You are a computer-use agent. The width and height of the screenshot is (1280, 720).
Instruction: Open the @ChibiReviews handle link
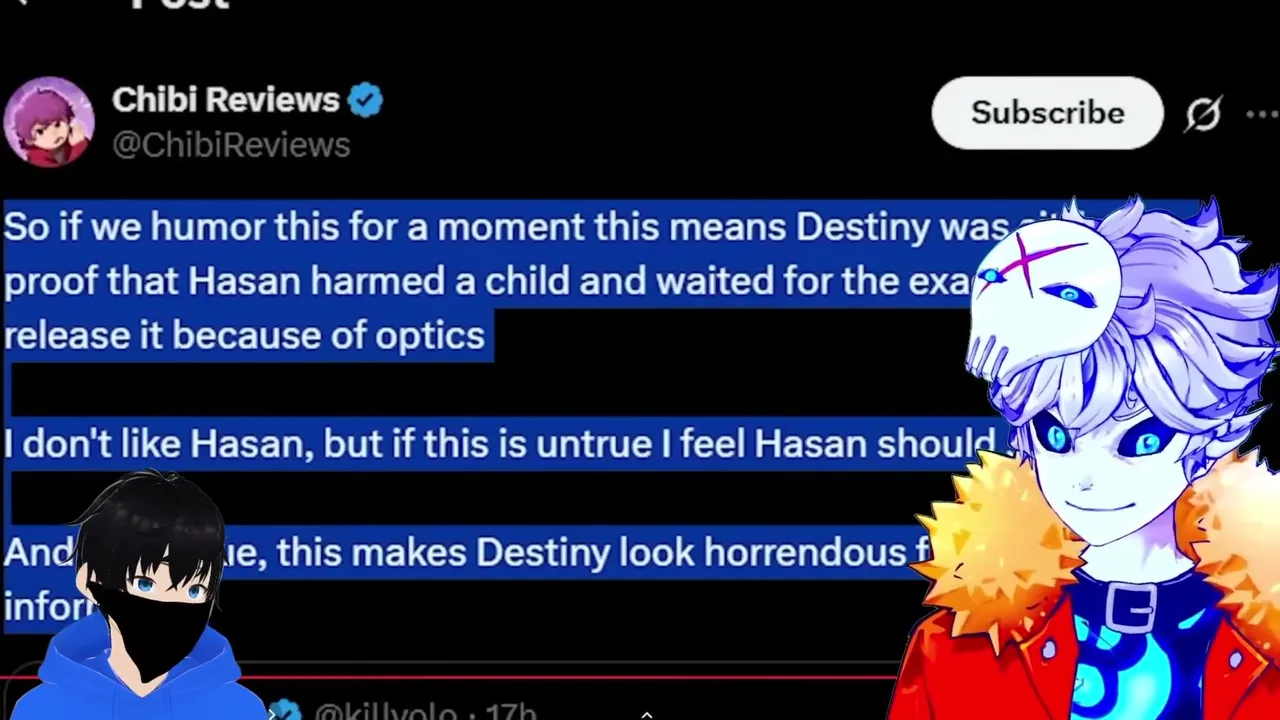[x=231, y=145]
